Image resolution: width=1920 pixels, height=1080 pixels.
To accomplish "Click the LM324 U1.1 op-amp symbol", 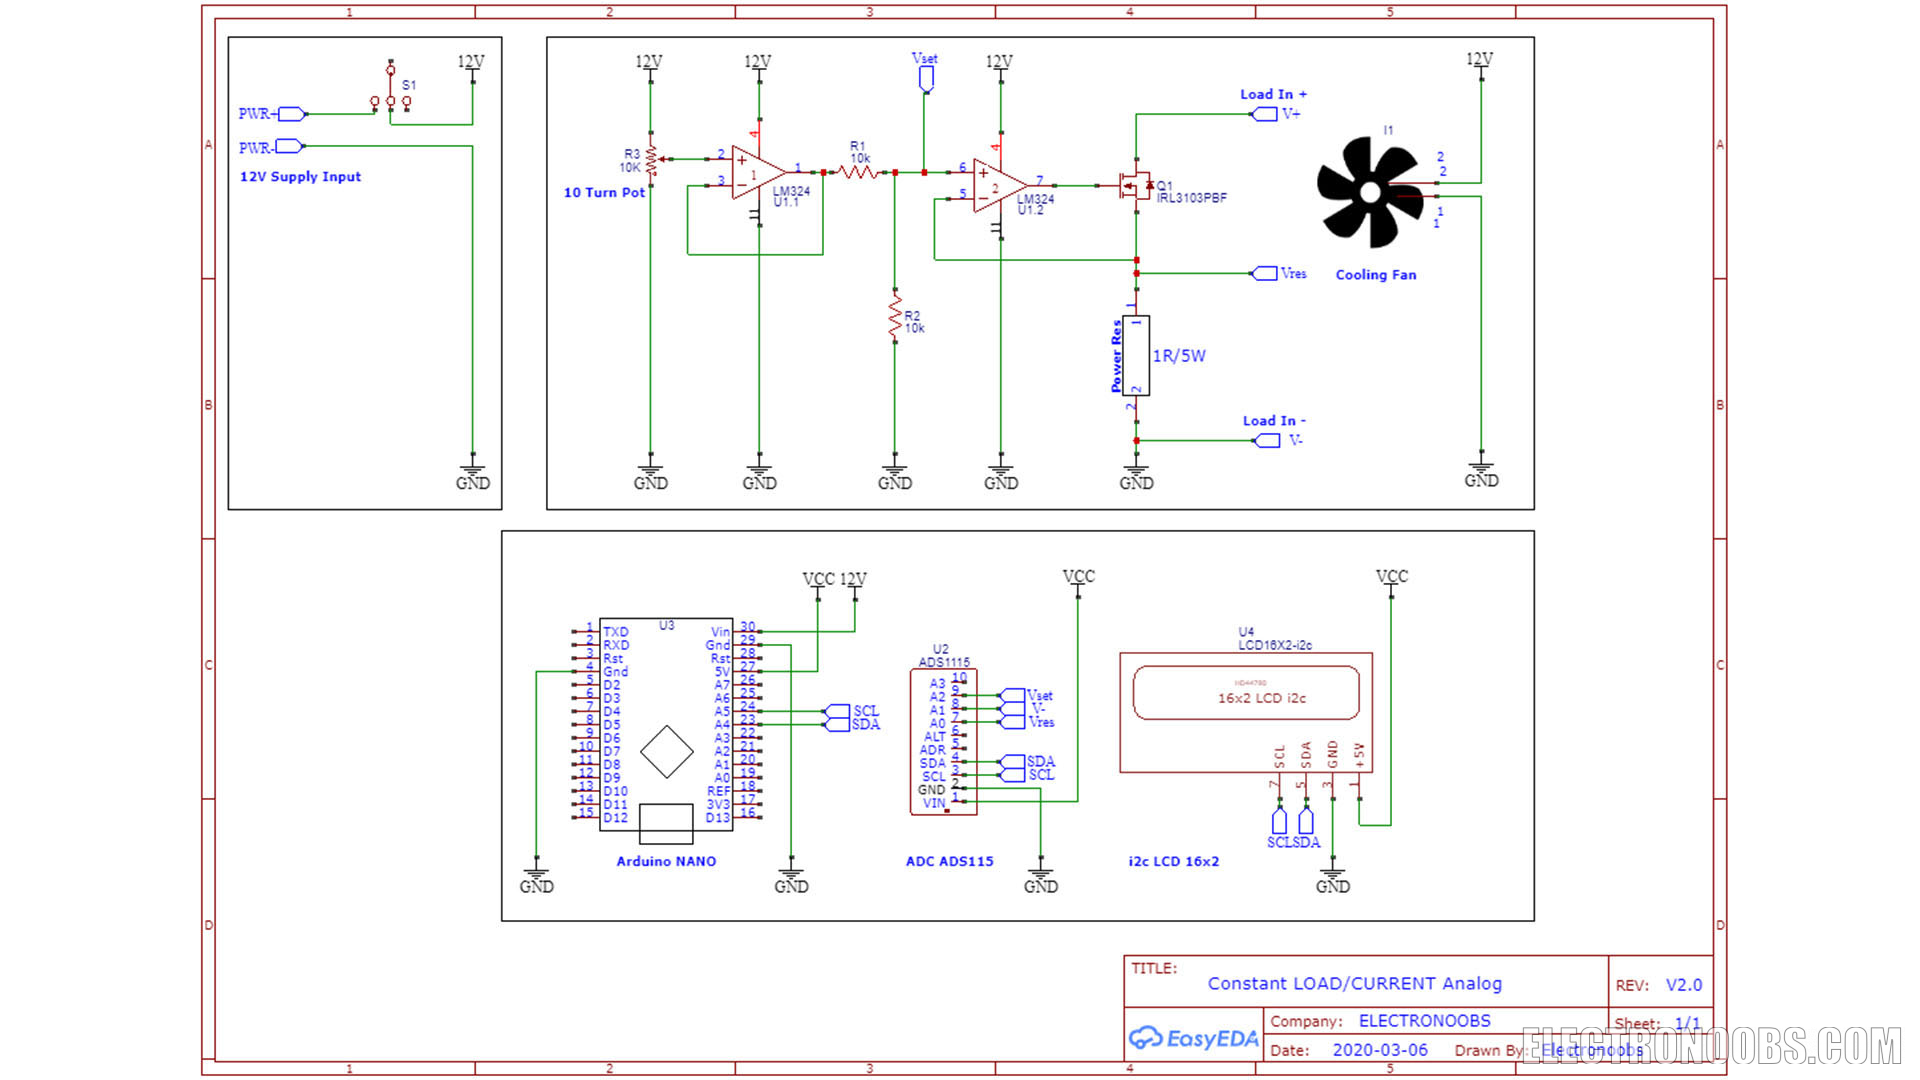I will (x=758, y=172).
